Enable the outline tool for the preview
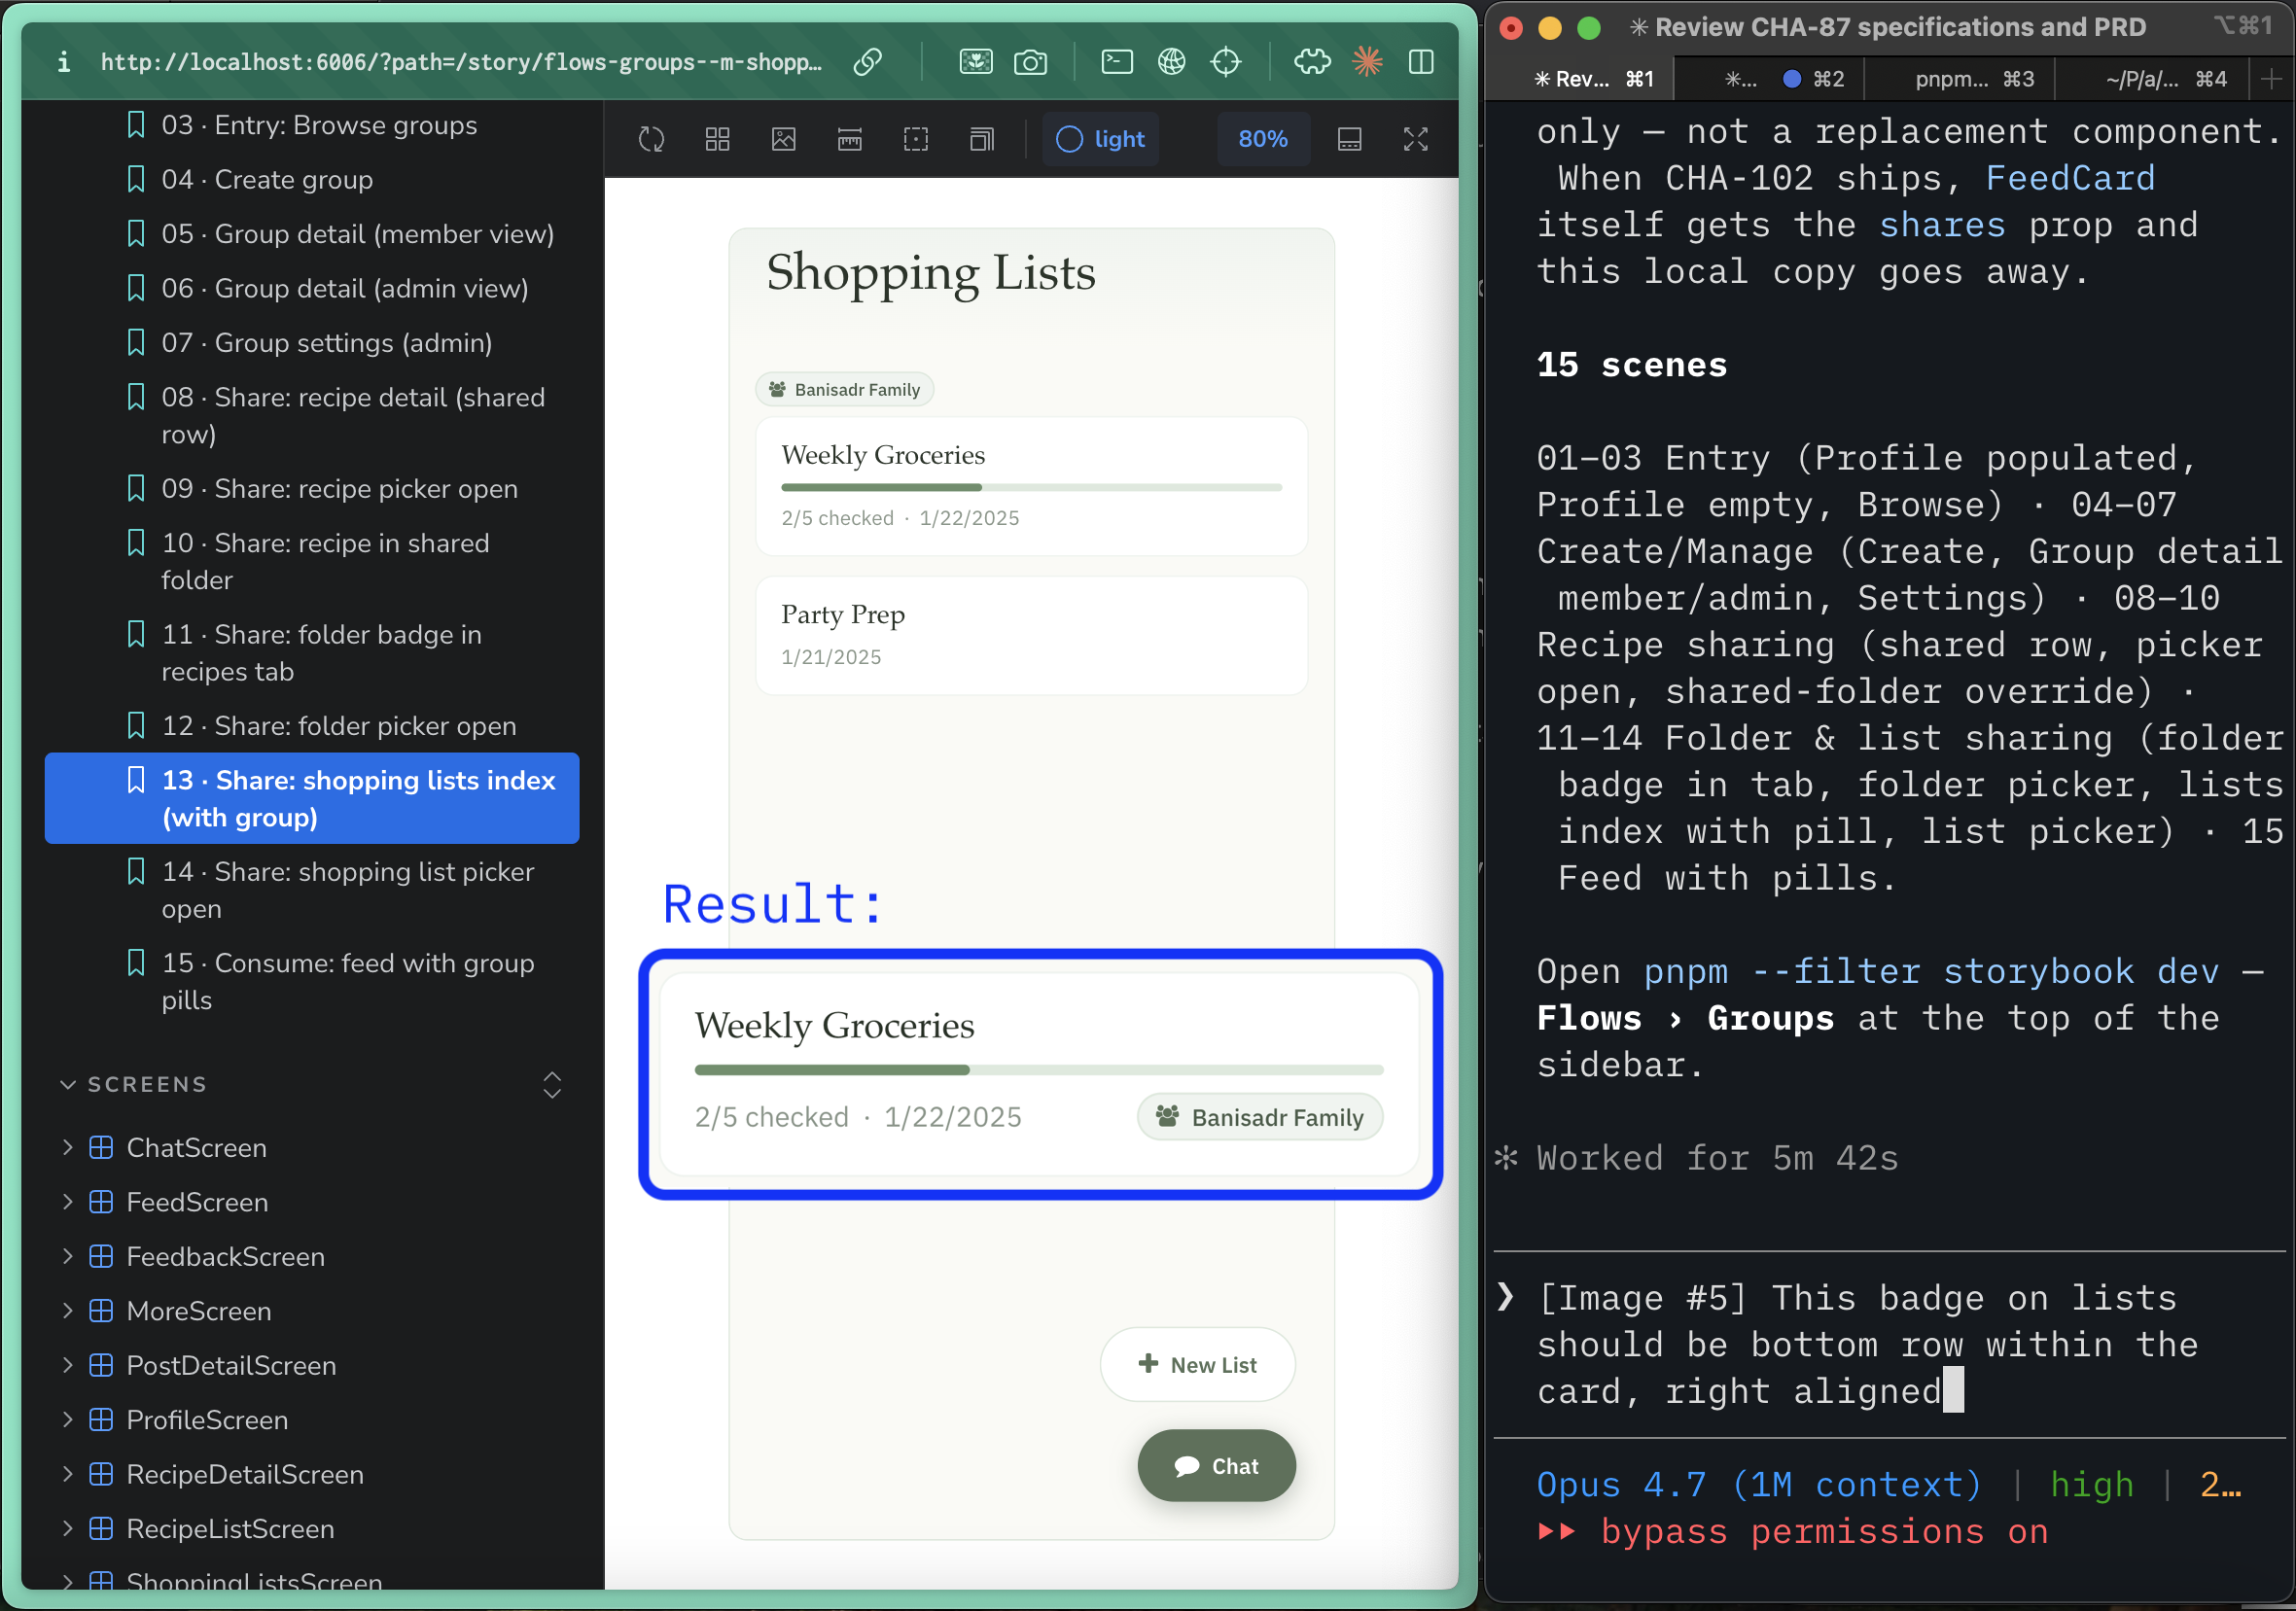Viewport: 2296px width, 1611px height. click(x=916, y=140)
